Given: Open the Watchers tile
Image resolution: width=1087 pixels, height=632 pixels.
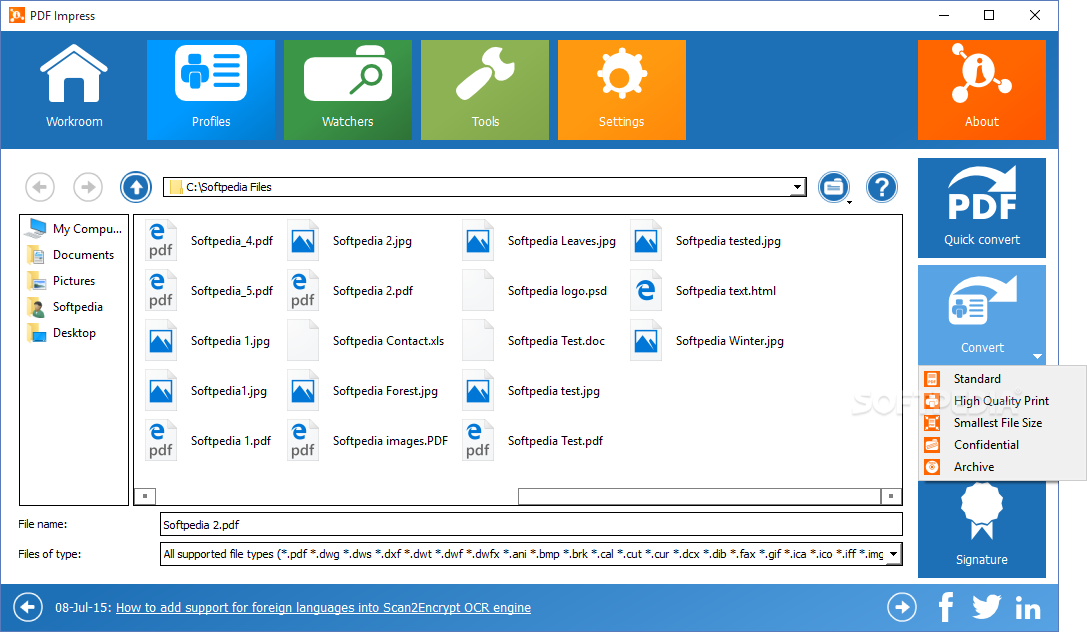Looking at the screenshot, I should [347, 89].
